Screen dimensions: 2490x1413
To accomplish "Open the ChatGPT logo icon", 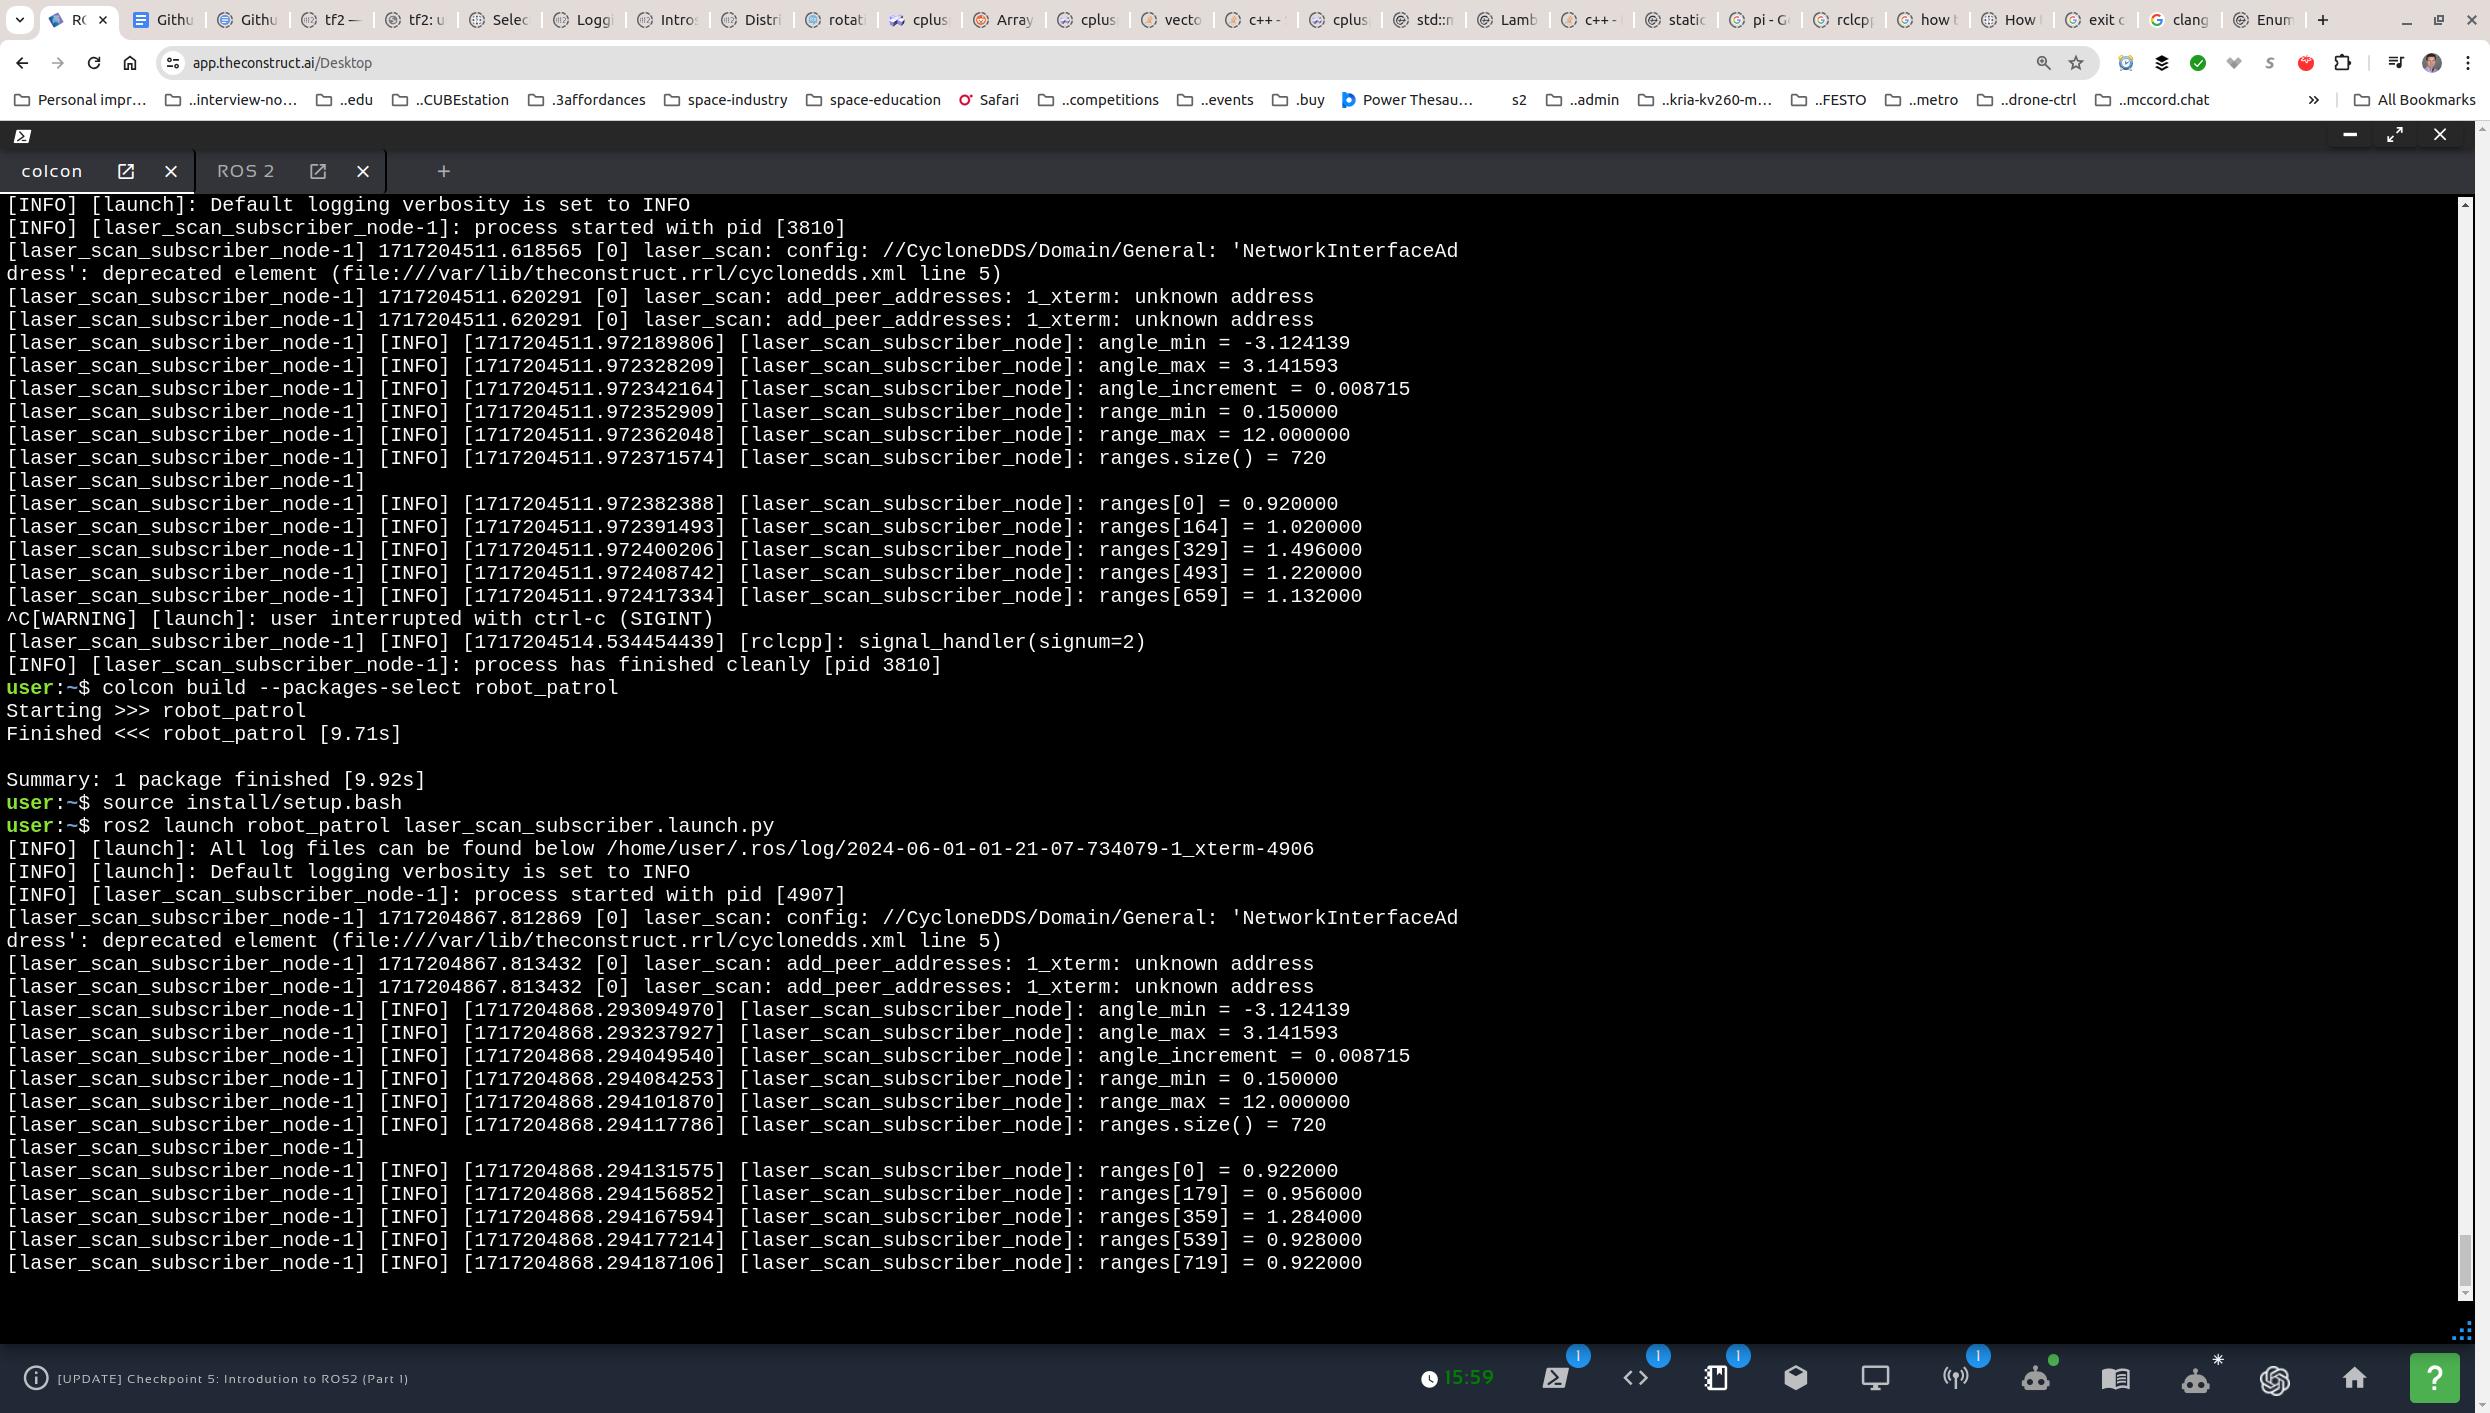I will click(2275, 1379).
